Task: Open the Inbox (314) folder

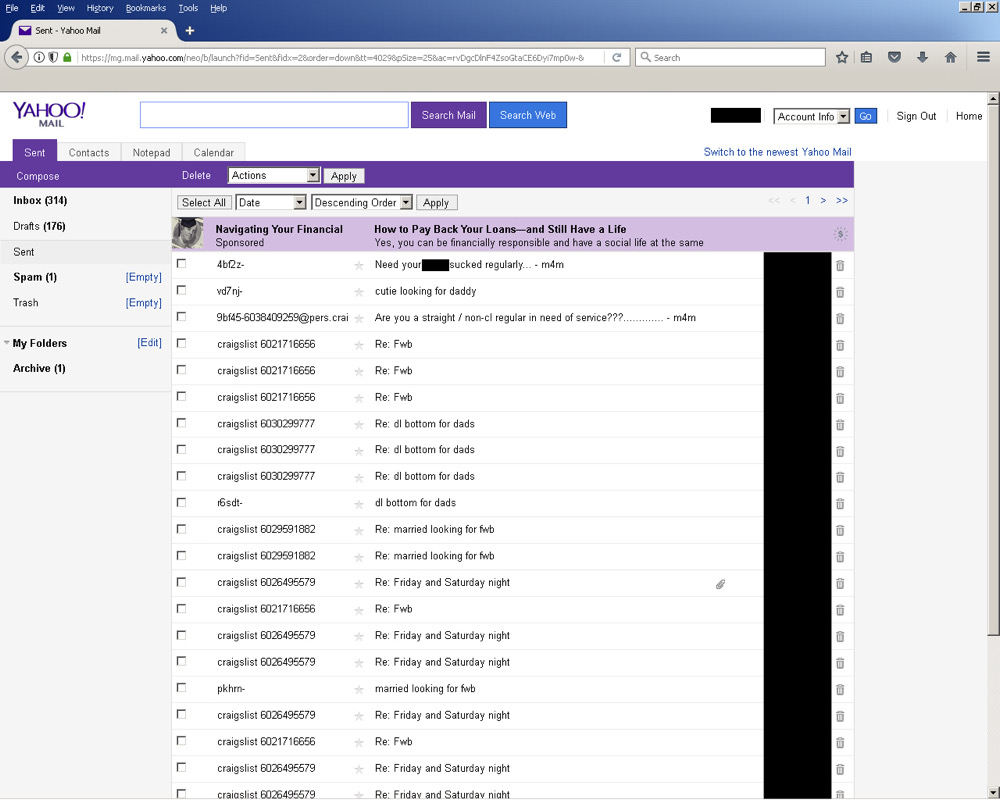Action: tap(40, 200)
